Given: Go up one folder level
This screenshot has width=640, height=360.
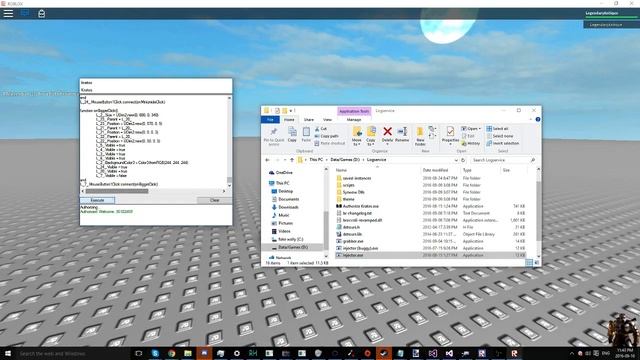Looking at the screenshot, I should (x=292, y=160).
